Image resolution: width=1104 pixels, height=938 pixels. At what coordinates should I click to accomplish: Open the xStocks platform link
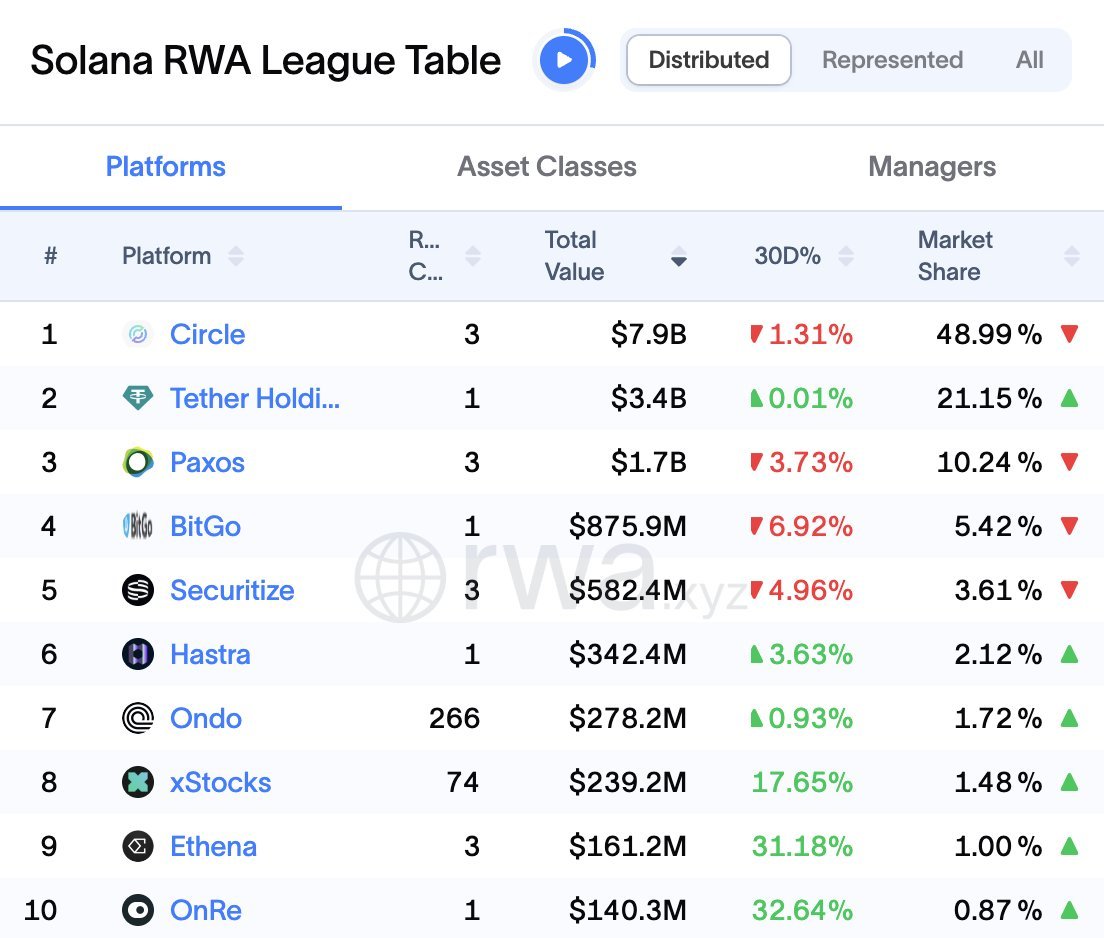[x=220, y=782]
